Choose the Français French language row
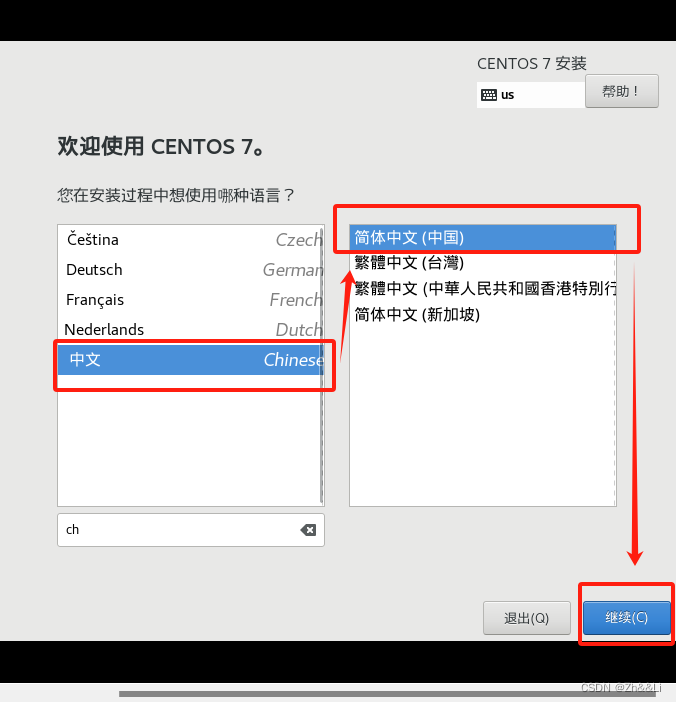This screenshot has width=676, height=702. coord(189,300)
